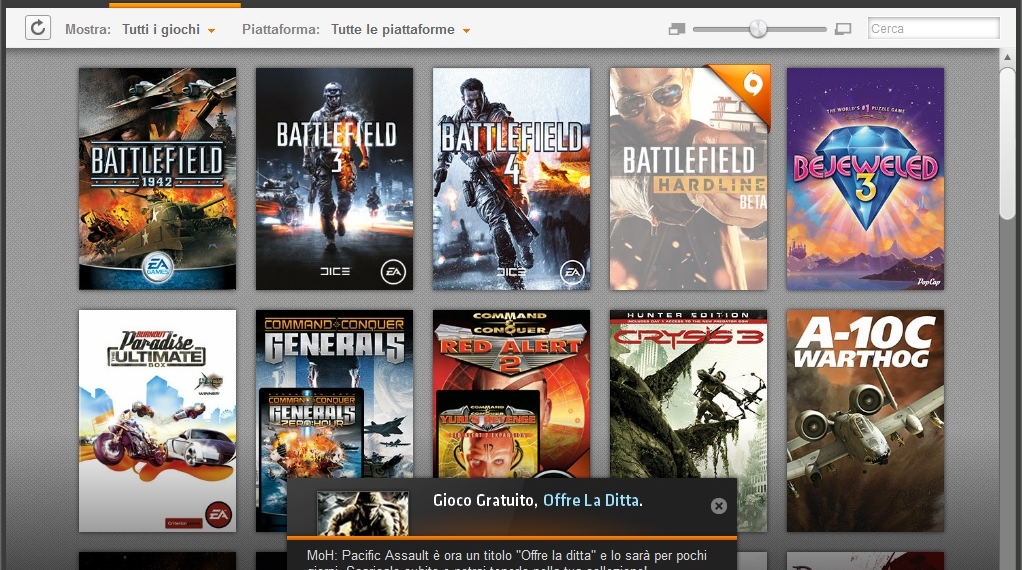This screenshot has width=1022, height=570.
Task: Select the Command & Conquer Red Alert 2 cover
Action: [511, 394]
